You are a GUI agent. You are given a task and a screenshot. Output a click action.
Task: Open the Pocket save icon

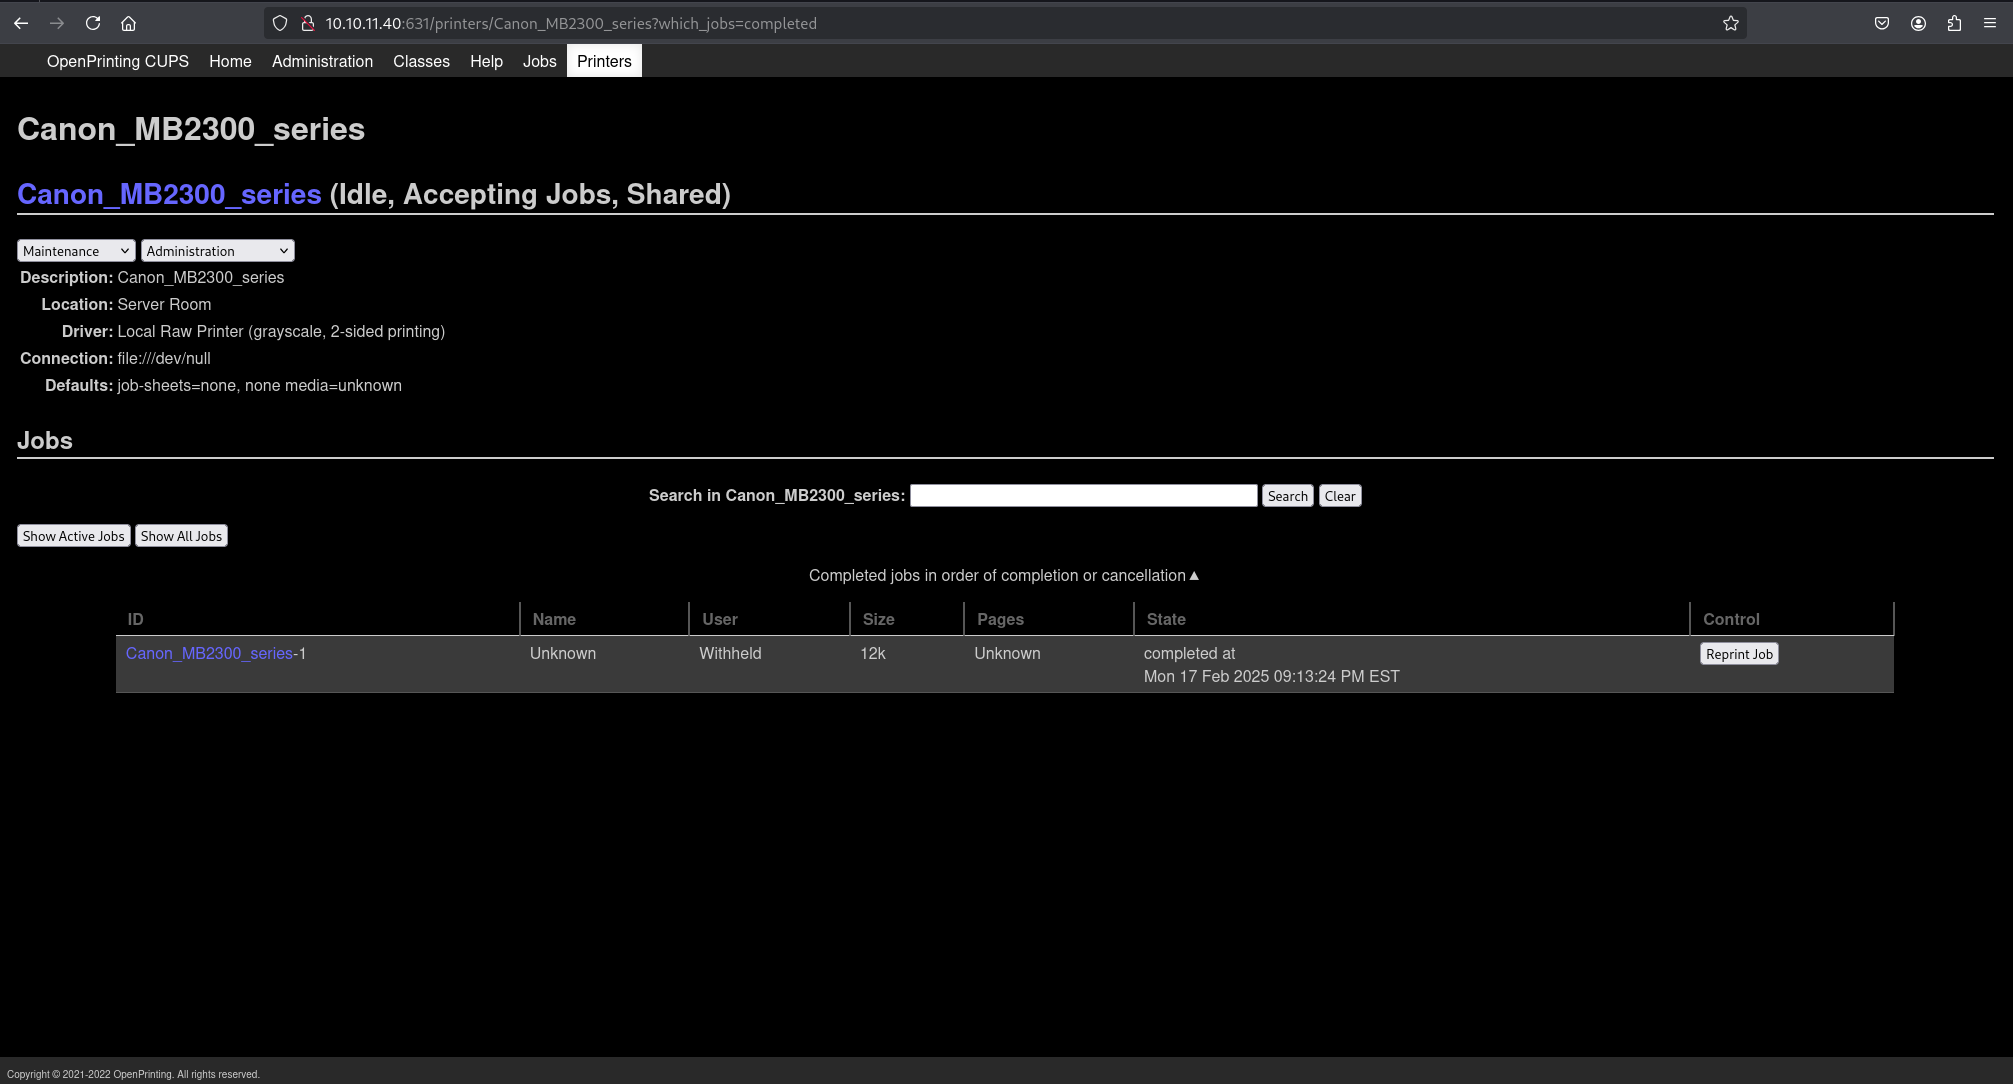point(1882,23)
